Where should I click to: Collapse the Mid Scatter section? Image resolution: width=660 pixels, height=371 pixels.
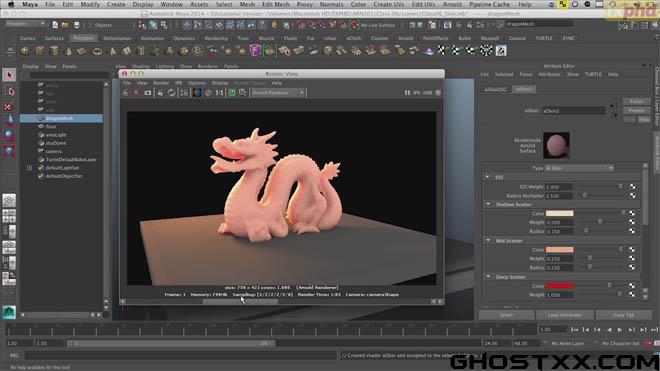pos(488,240)
